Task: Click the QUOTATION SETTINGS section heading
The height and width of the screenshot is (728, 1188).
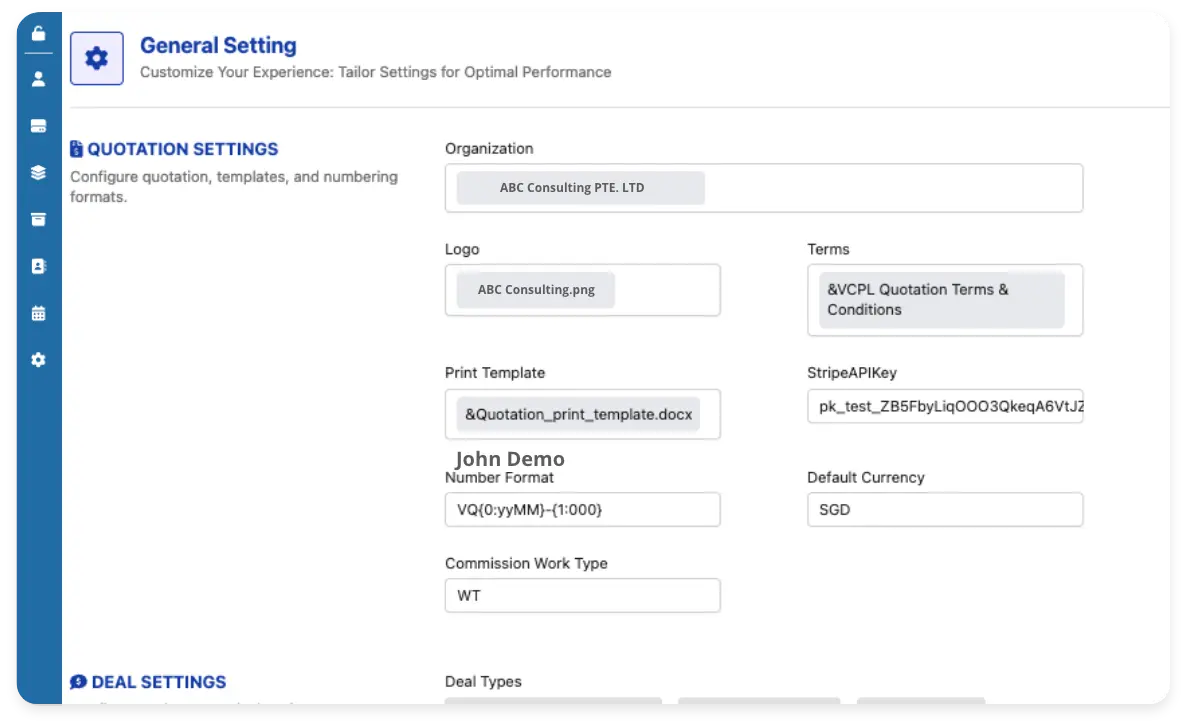Action: click(183, 149)
